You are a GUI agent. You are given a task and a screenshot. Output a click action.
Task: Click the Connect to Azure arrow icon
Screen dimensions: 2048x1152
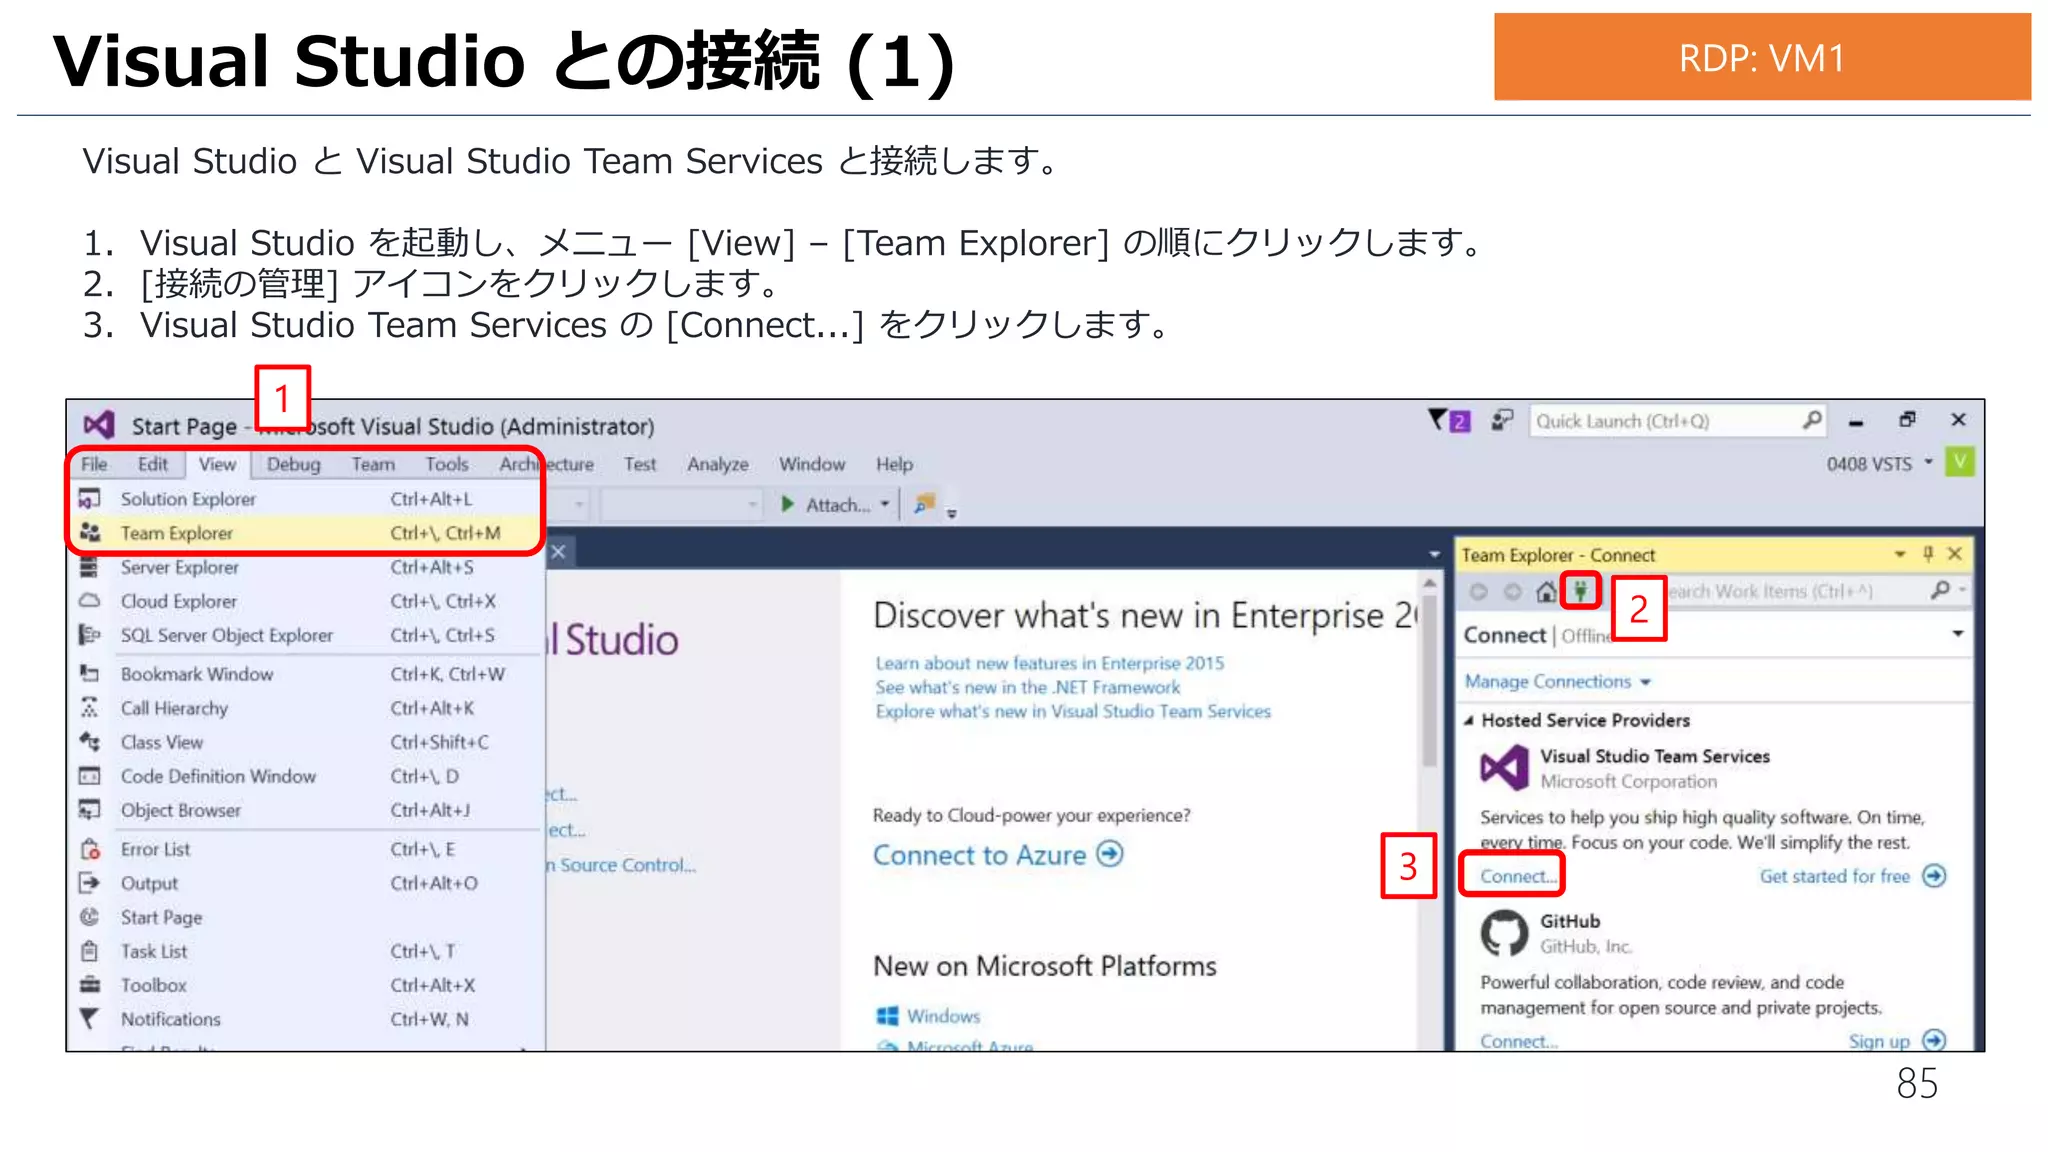[x=1110, y=854]
